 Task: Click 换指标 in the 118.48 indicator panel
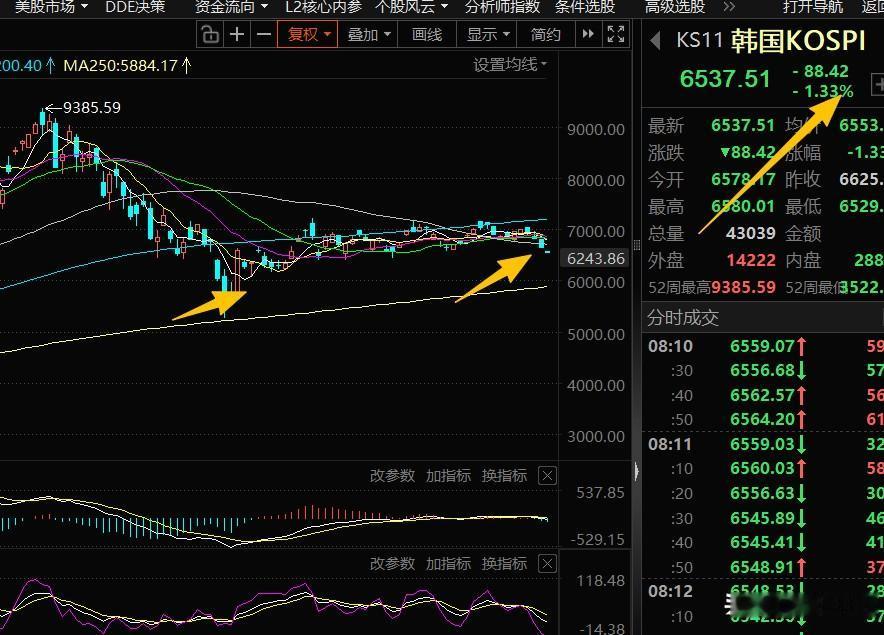pos(504,563)
